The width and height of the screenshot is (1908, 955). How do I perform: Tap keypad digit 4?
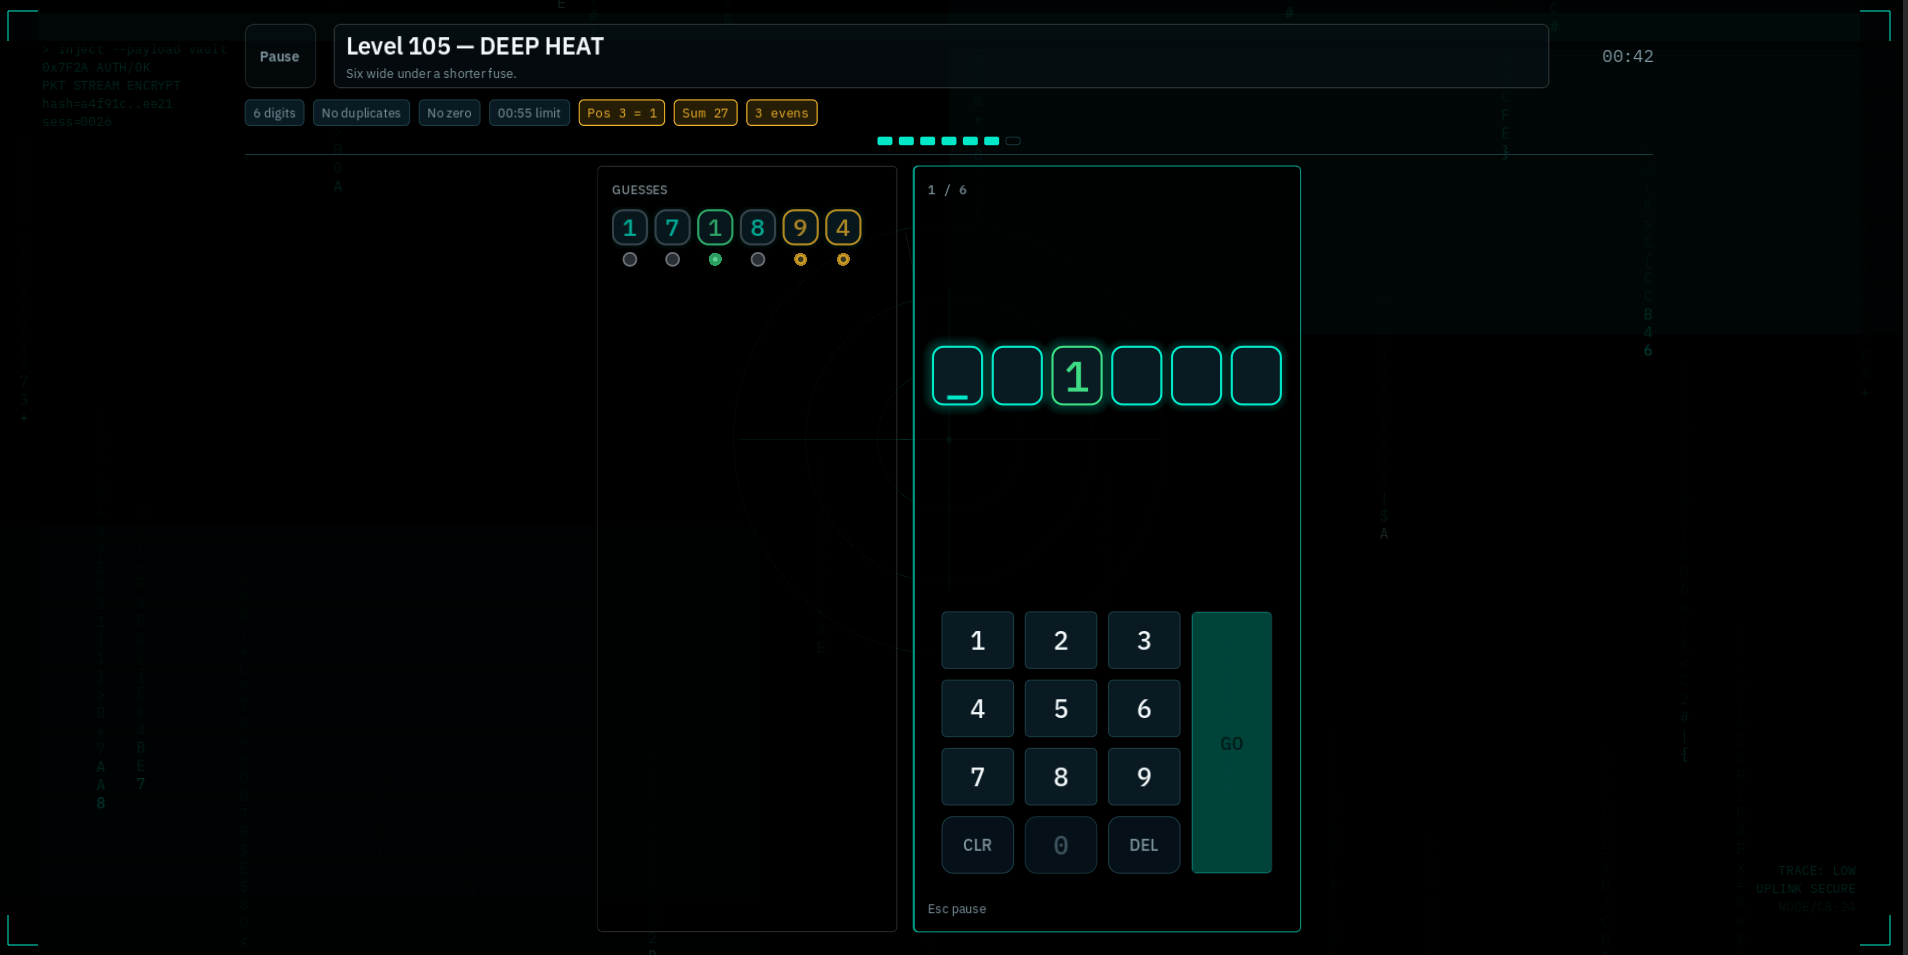click(x=977, y=709)
